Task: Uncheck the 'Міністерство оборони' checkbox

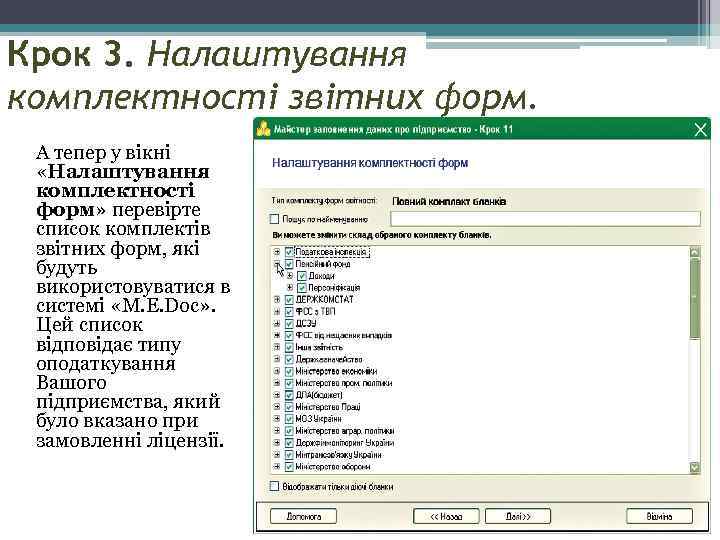Action: click(x=289, y=467)
